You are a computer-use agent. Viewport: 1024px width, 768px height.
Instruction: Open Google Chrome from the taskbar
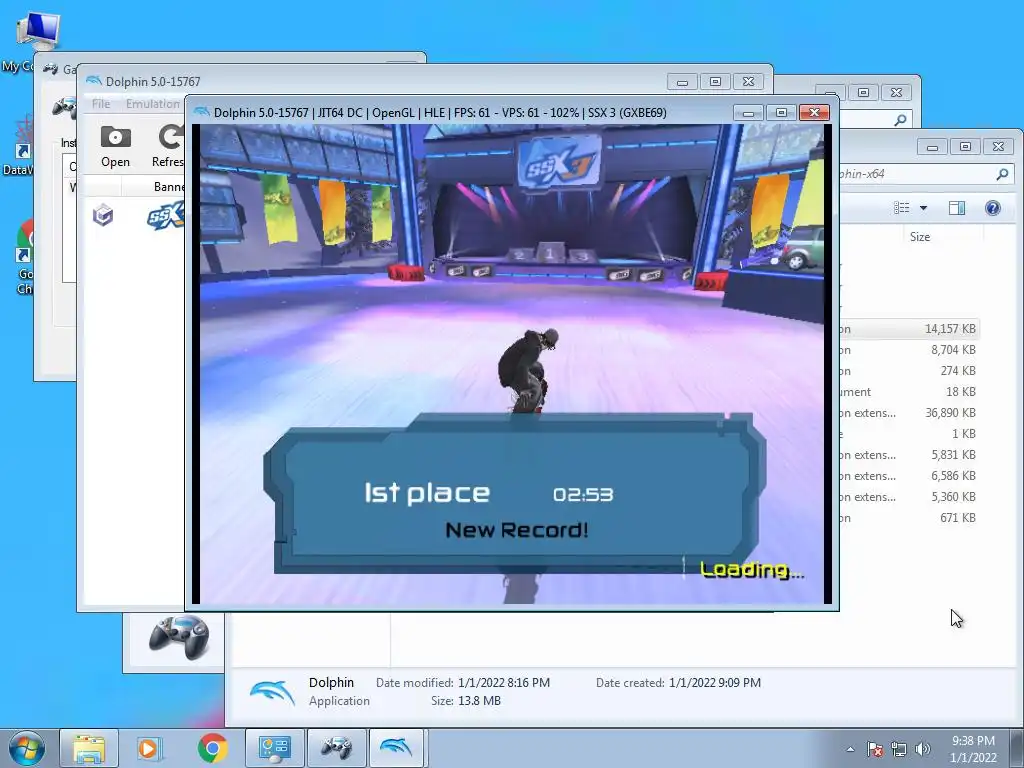click(x=212, y=748)
